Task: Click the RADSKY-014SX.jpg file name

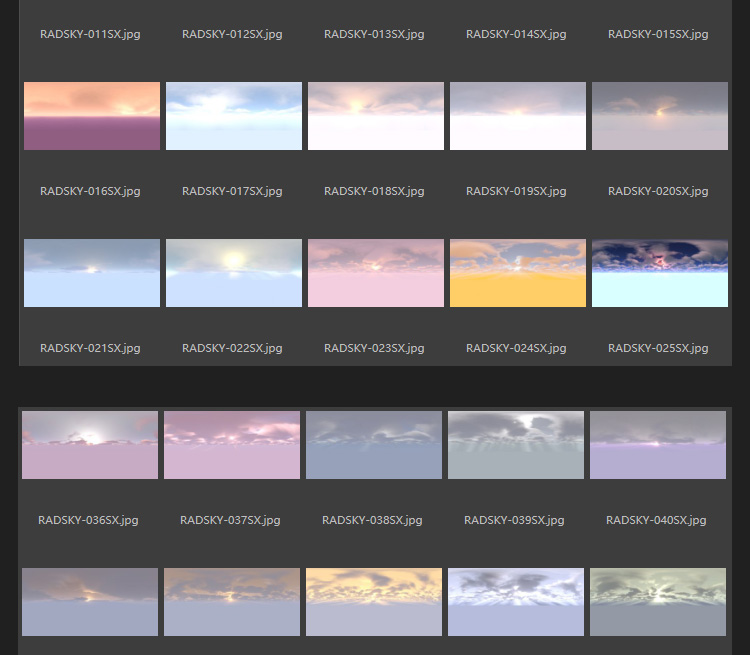Action: [x=516, y=34]
